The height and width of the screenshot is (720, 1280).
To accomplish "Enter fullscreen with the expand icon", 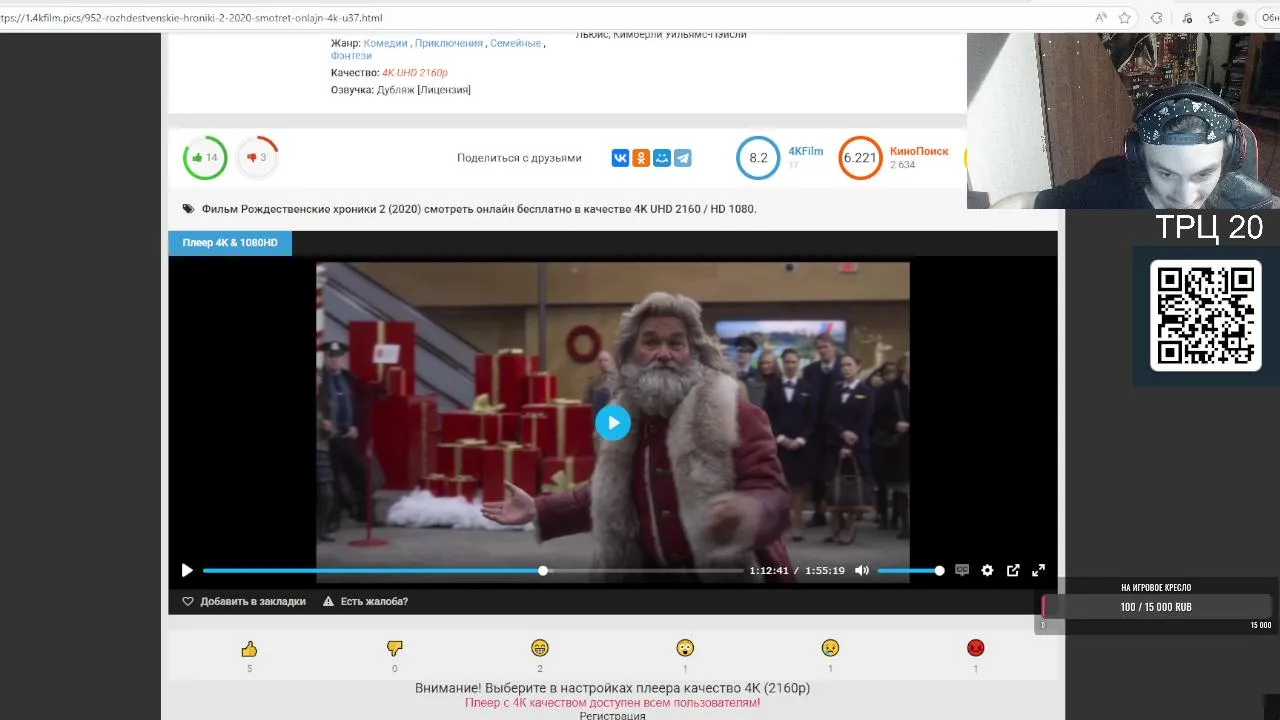I will pos(1038,570).
